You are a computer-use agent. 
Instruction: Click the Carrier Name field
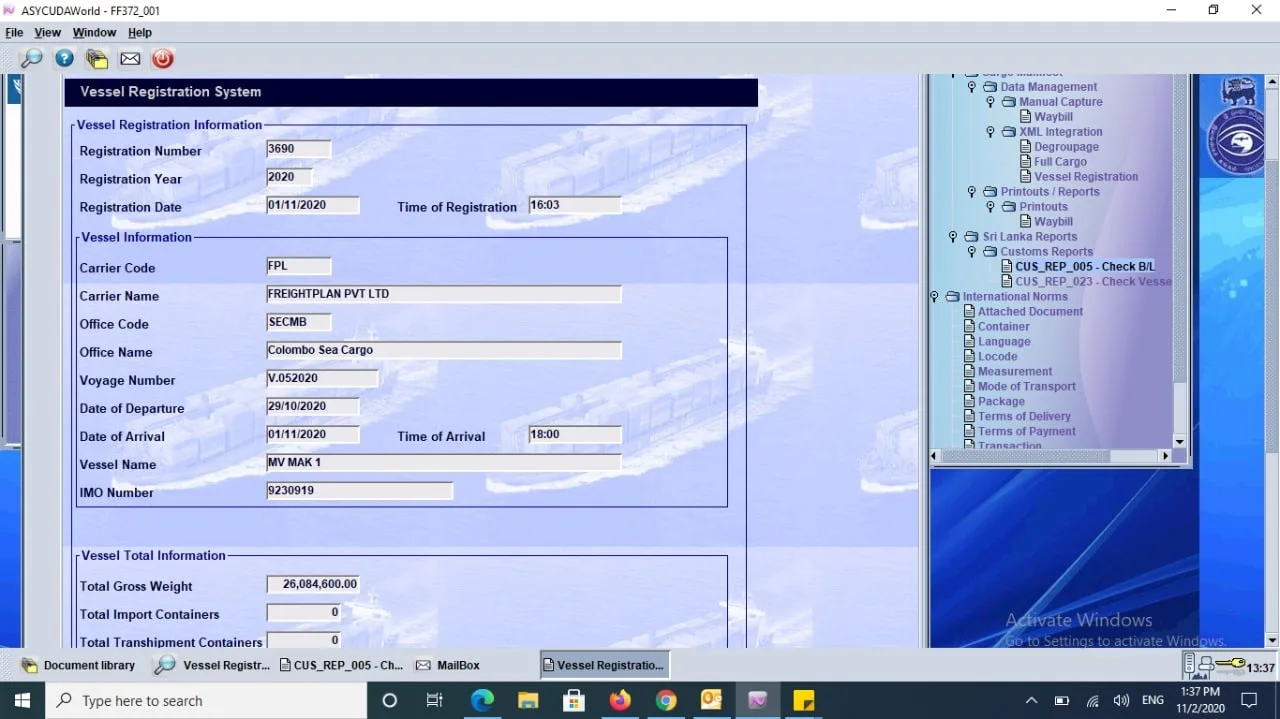[x=444, y=294]
